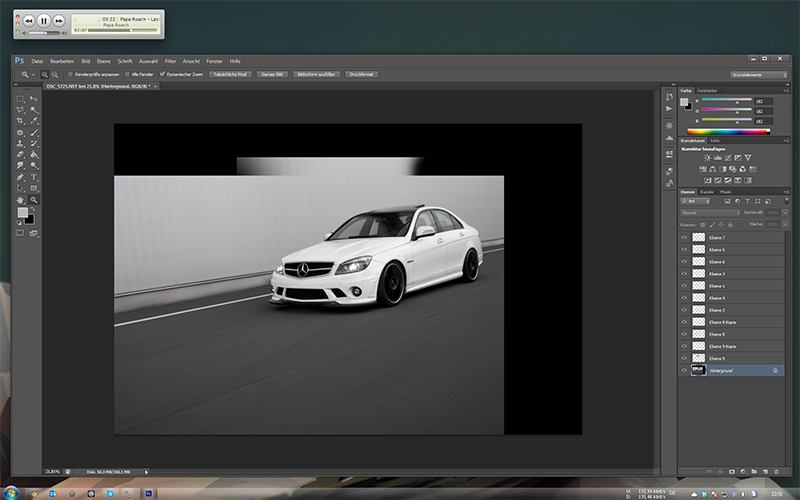
Task: Skip to next track in music player
Action: (x=59, y=20)
